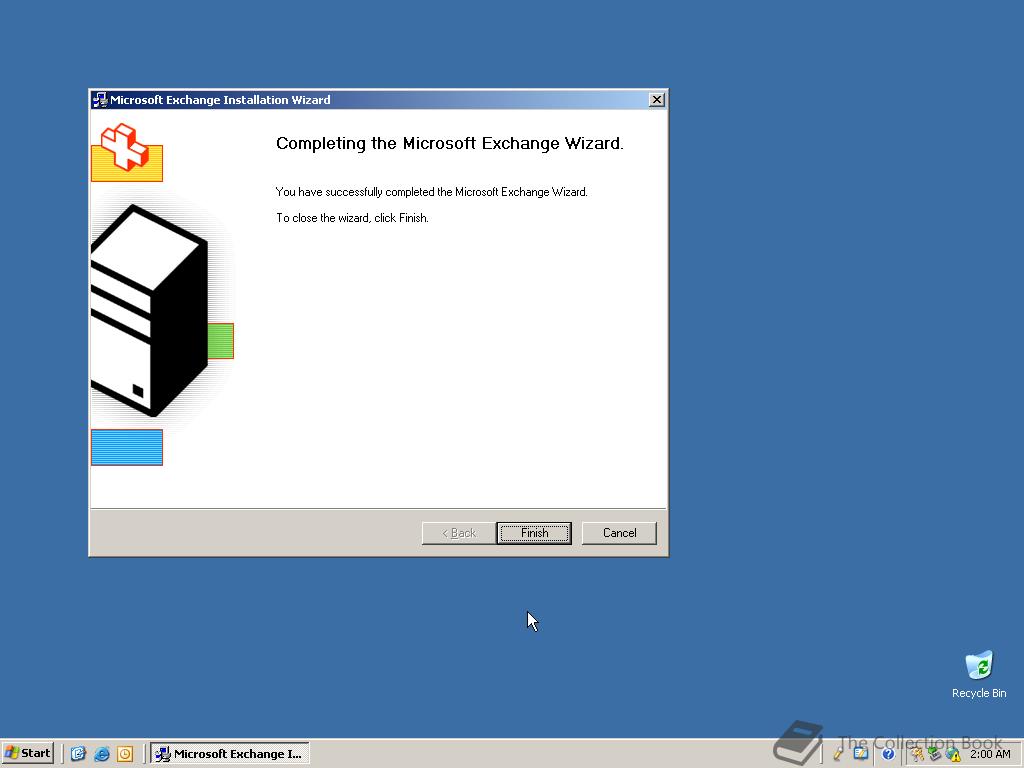The height and width of the screenshot is (768, 1024).
Task: Close the Microsoft Exchange Installation Wizard window
Action: click(656, 99)
